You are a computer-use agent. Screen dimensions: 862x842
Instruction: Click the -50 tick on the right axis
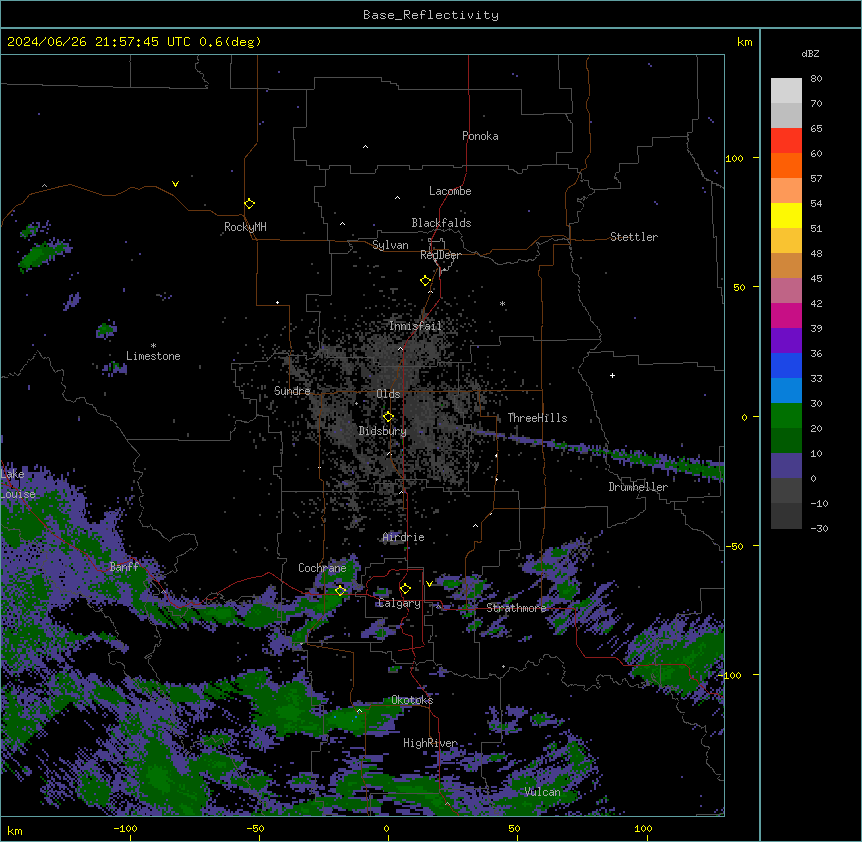click(734, 546)
